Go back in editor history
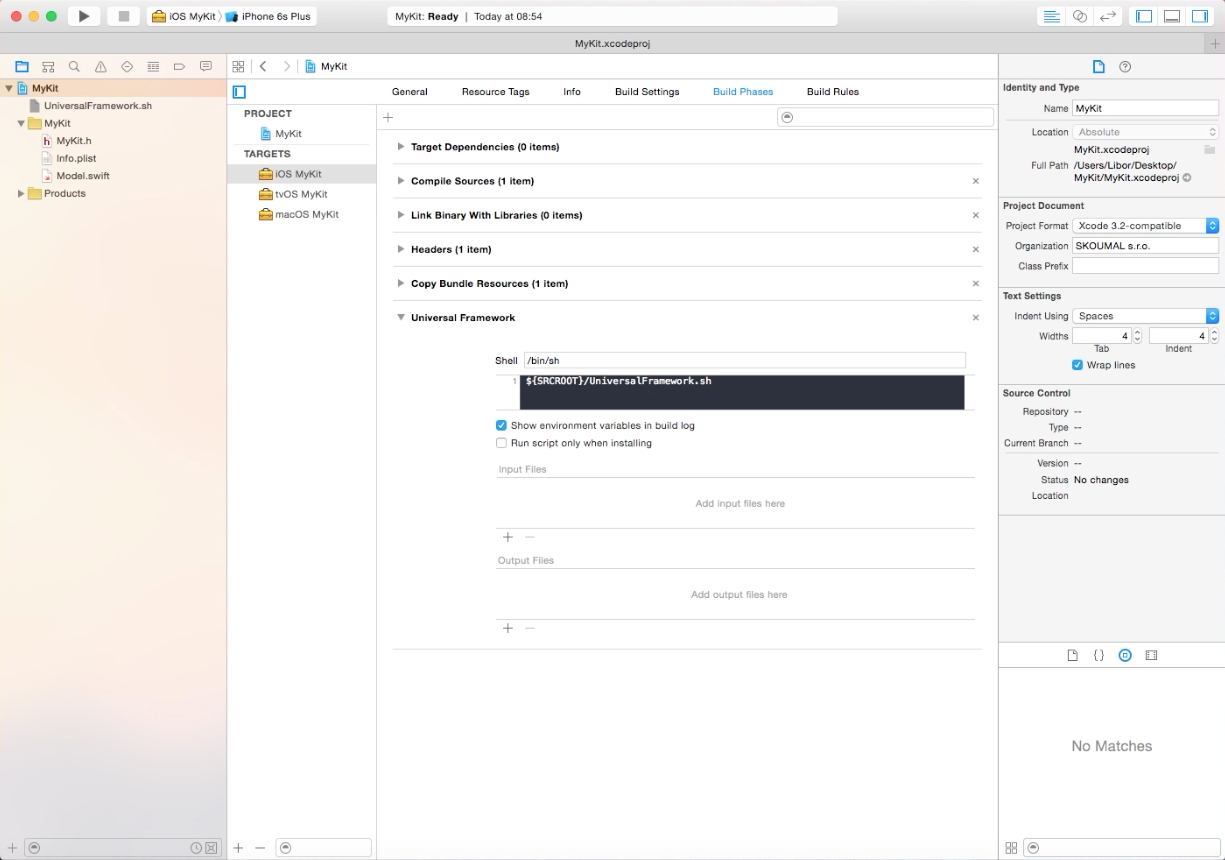The width and height of the screenshot is (1225, 860). [x=263, y=67]
